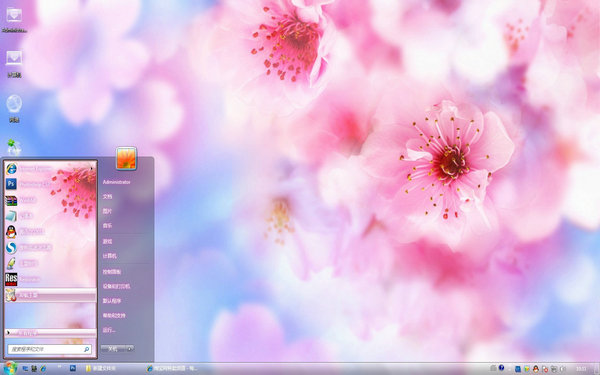The image size is (600, 375).
Task: Open the 运行... (Run) dialog
Action: click(x=109, y=330)
